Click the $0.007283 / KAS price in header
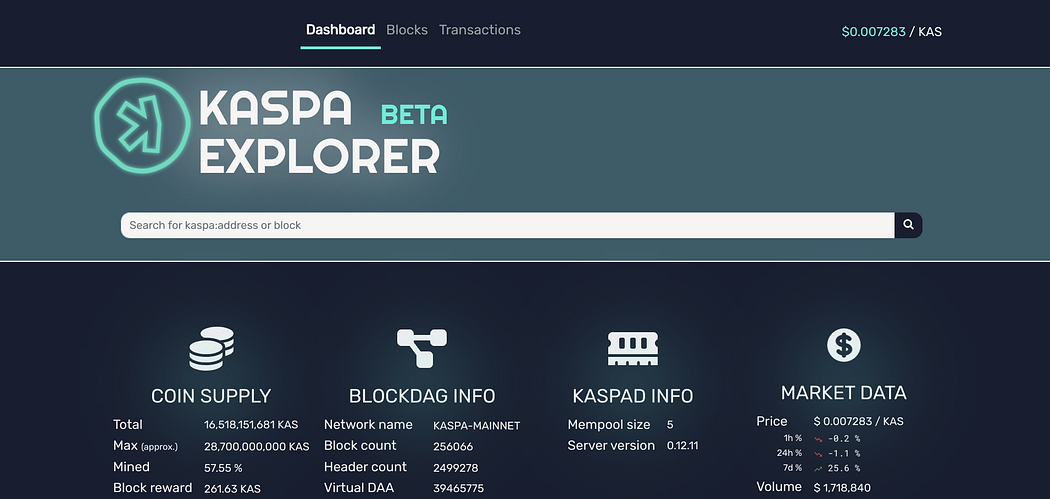The image size is (1050, 499). point(891,31)
